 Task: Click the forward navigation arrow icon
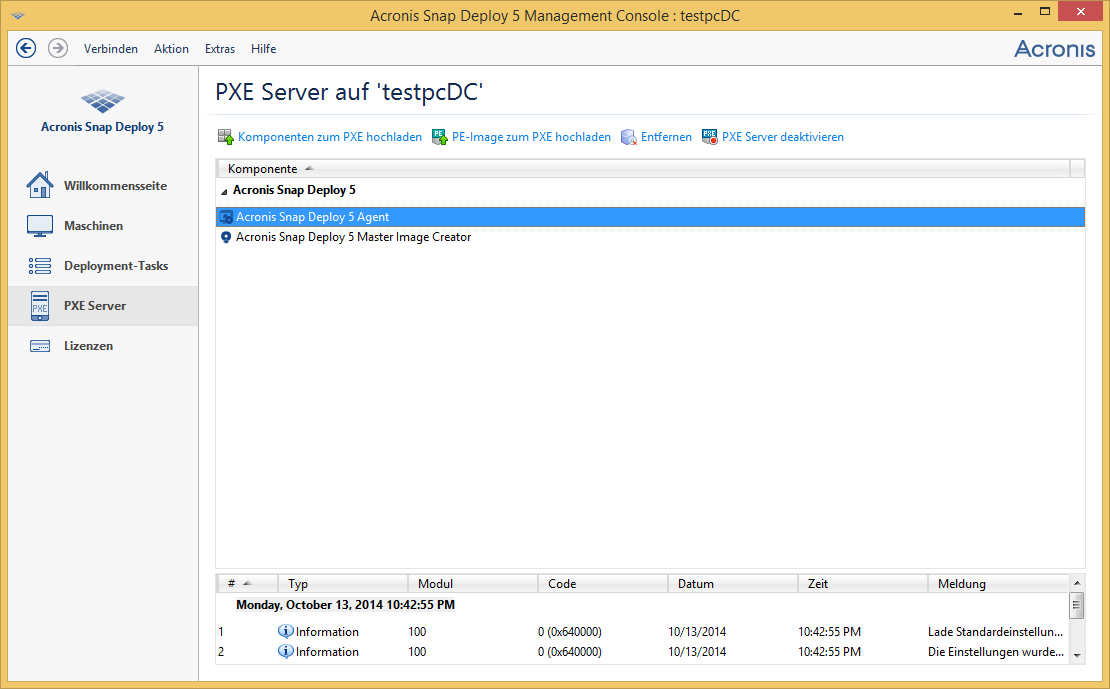point(58,48)
